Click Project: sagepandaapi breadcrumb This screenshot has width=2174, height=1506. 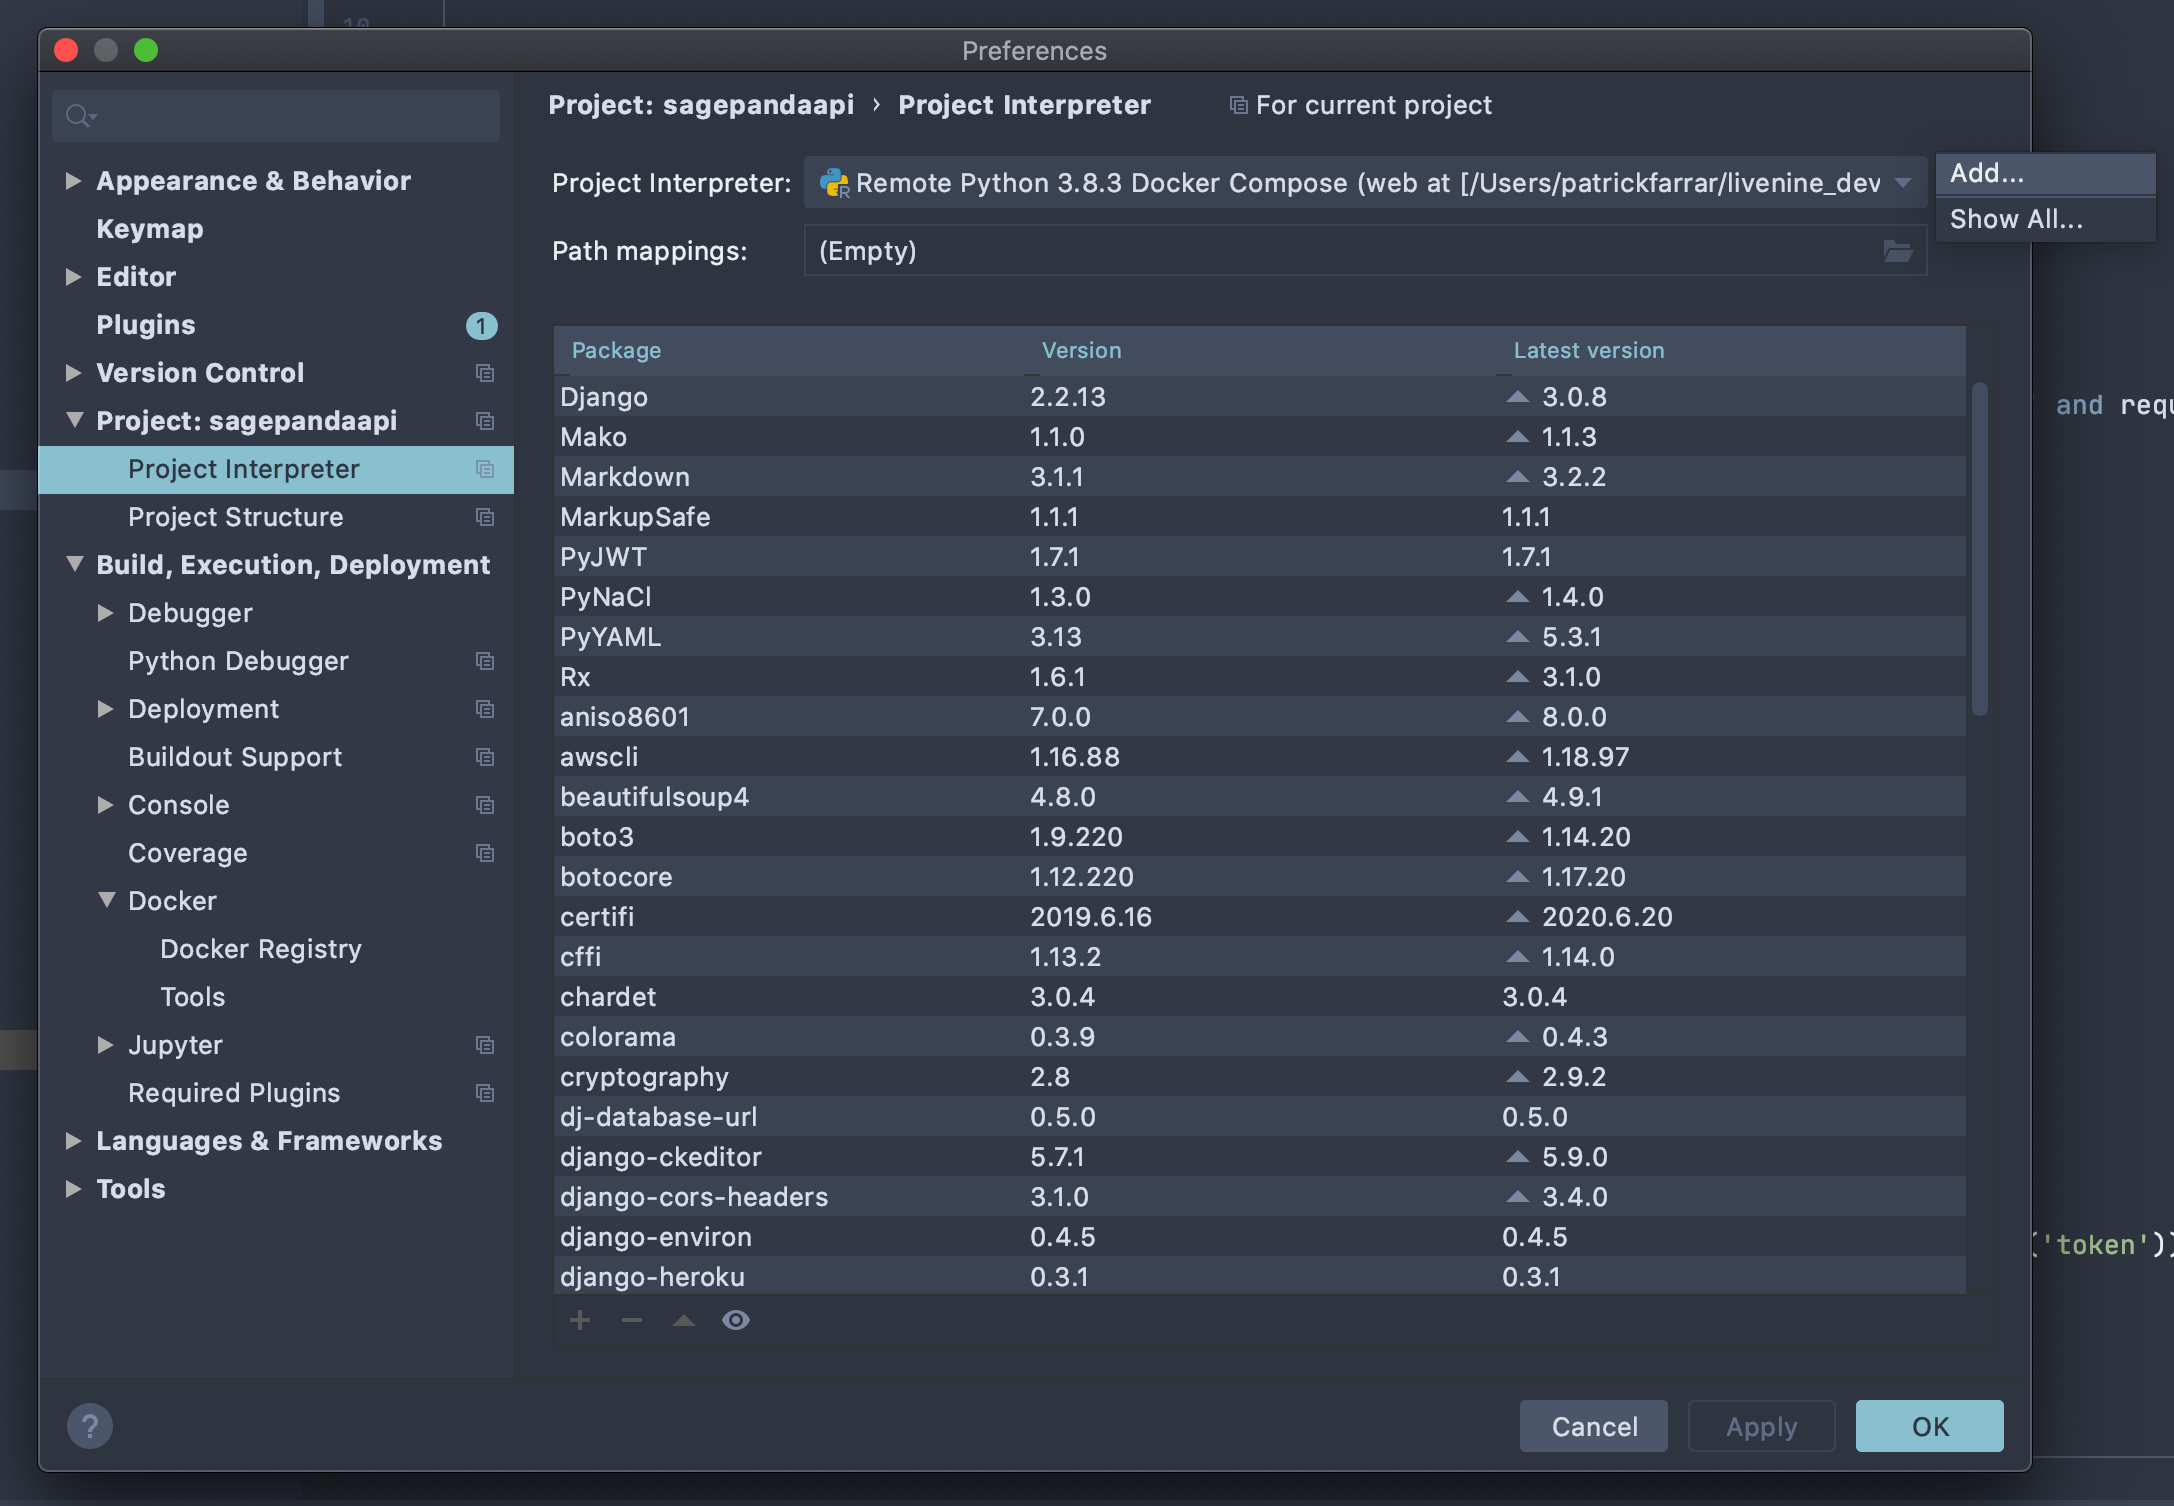tap(701, 105)
